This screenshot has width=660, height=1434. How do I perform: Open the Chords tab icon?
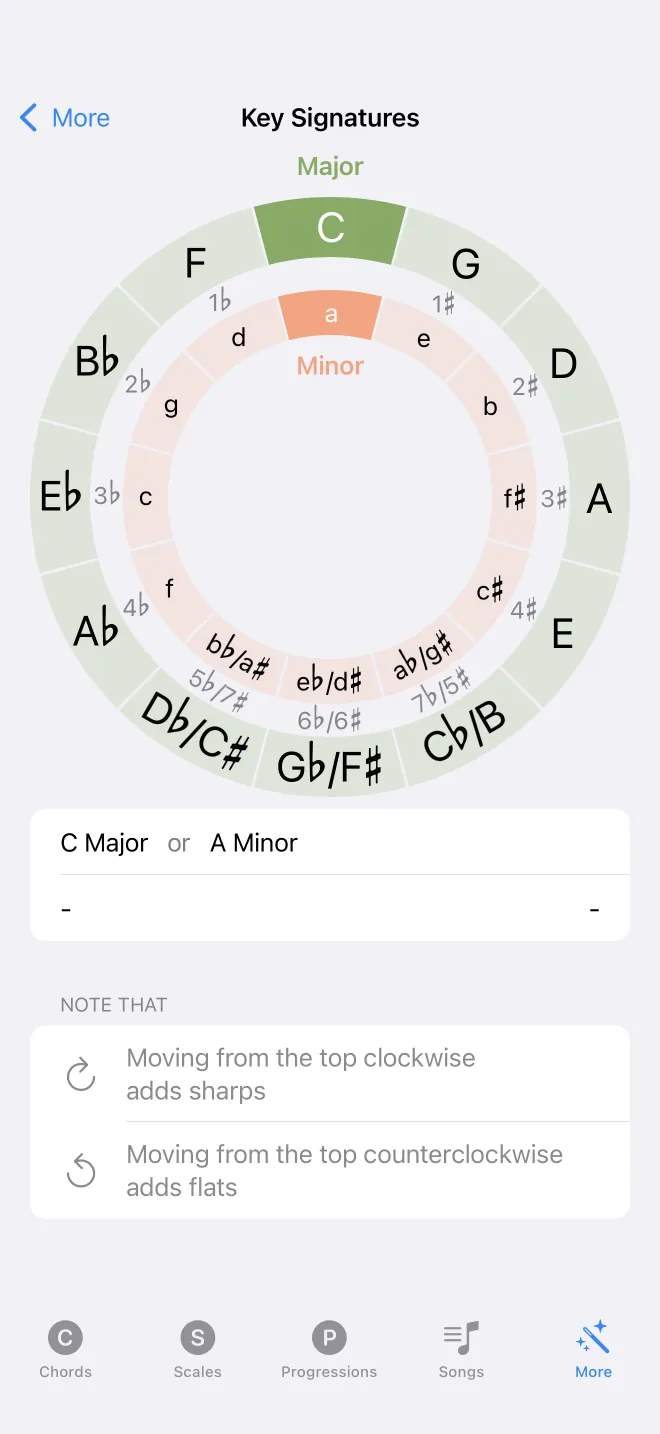point(65,1337)
